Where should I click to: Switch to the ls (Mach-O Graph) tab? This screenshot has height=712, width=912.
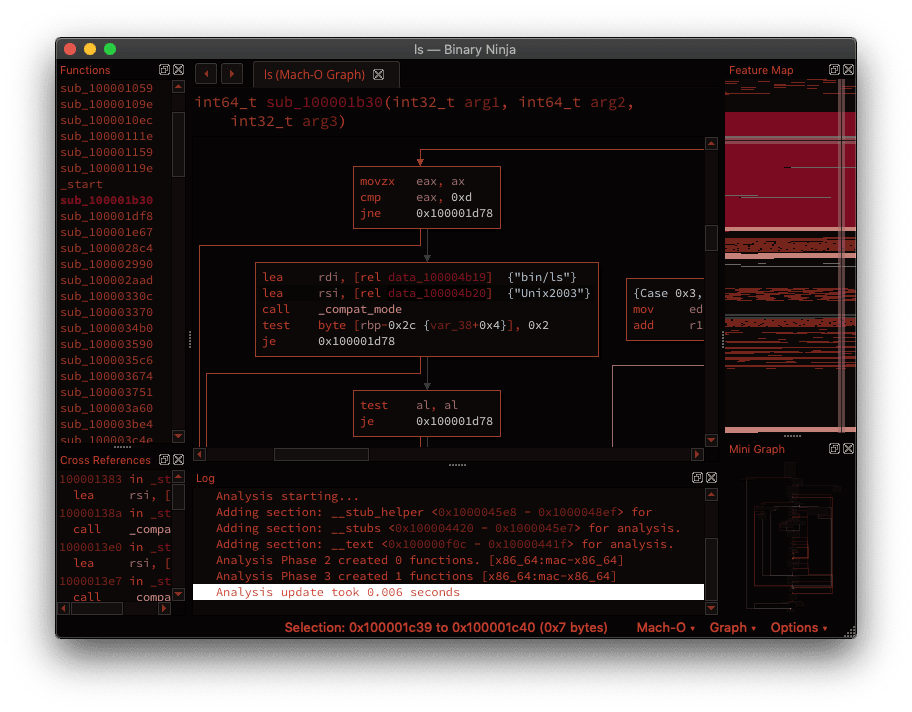tap(314, 75)
